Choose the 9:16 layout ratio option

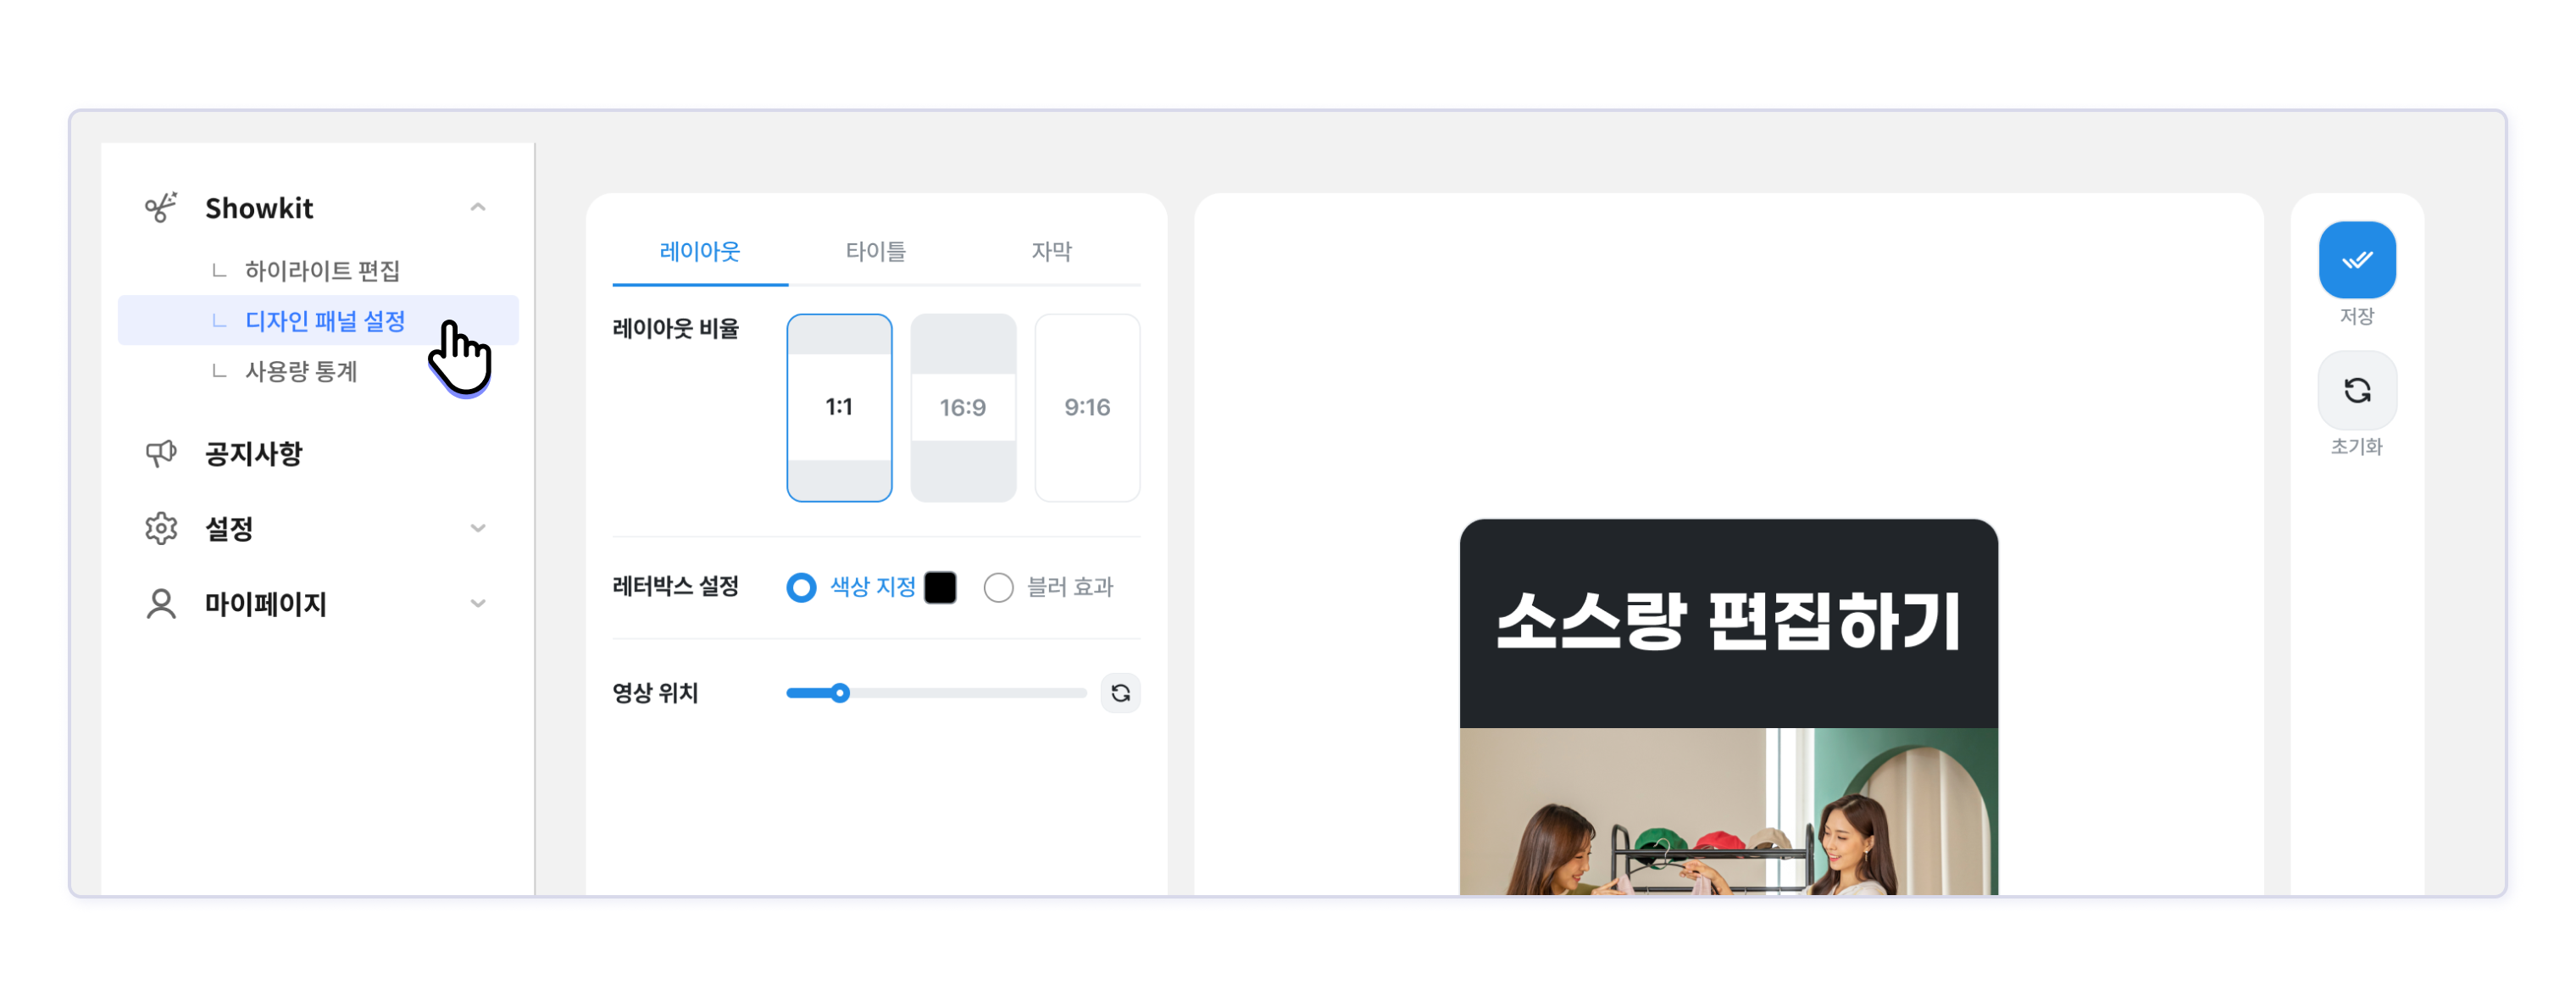pyautogui.click(x=1087, y=407)
